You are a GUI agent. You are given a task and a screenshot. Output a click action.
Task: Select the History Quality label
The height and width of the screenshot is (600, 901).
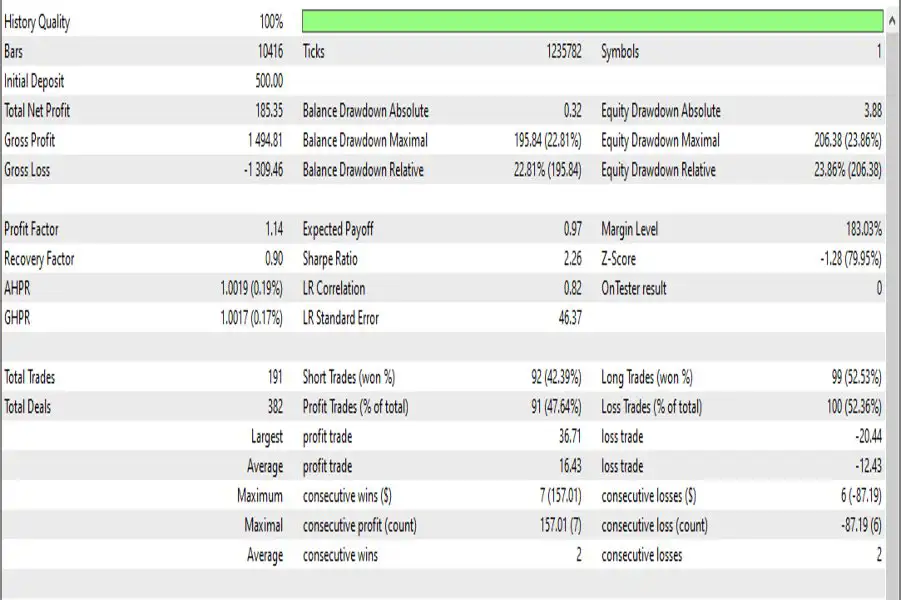(37, 22)
